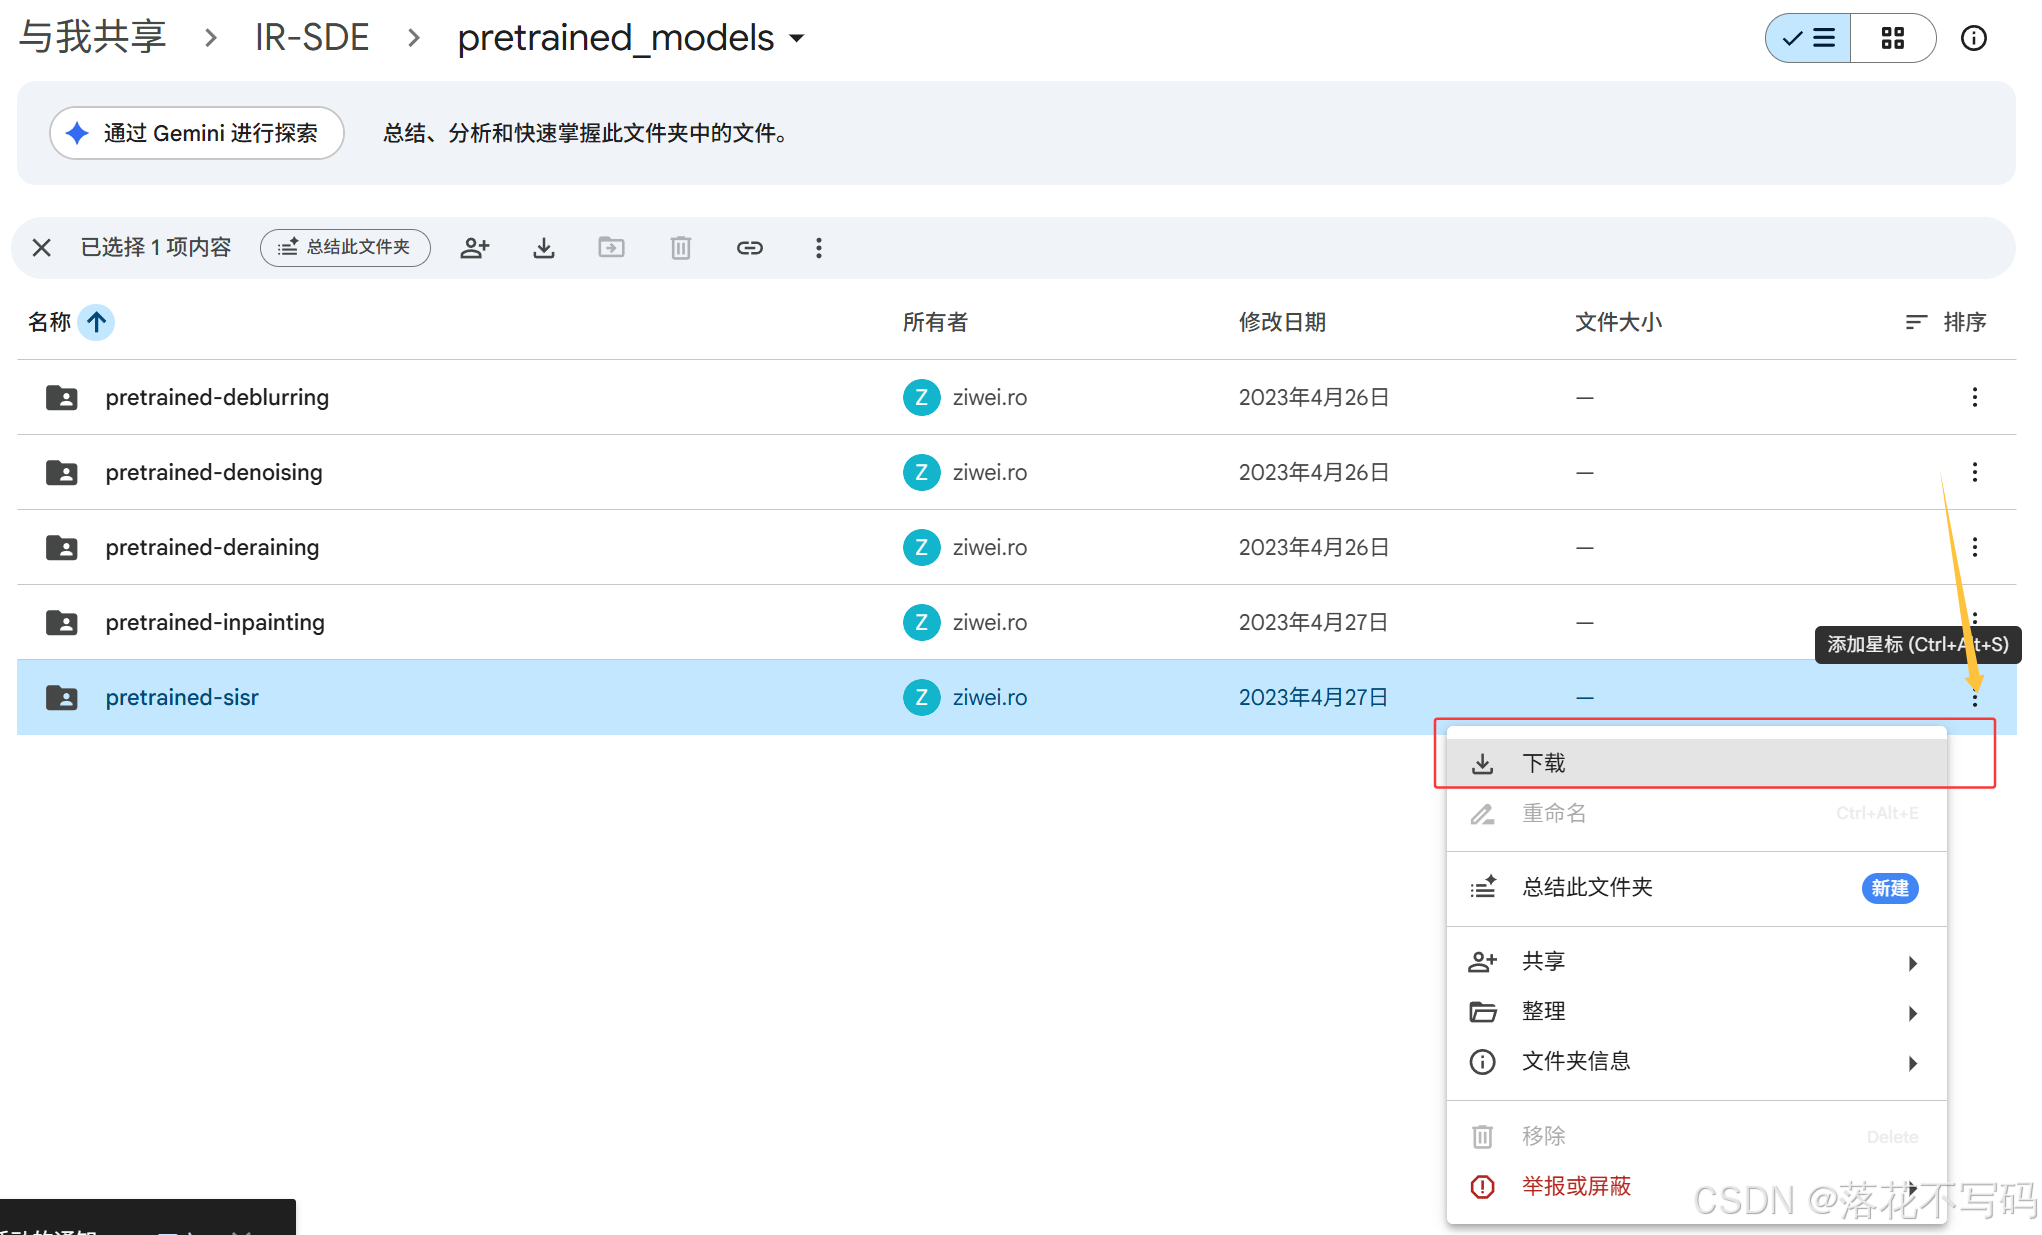Click the share person-add toolbar icon
The width and height of the screenshot is (2042, 1235).
pyautogui.click(x=475, y=248)
